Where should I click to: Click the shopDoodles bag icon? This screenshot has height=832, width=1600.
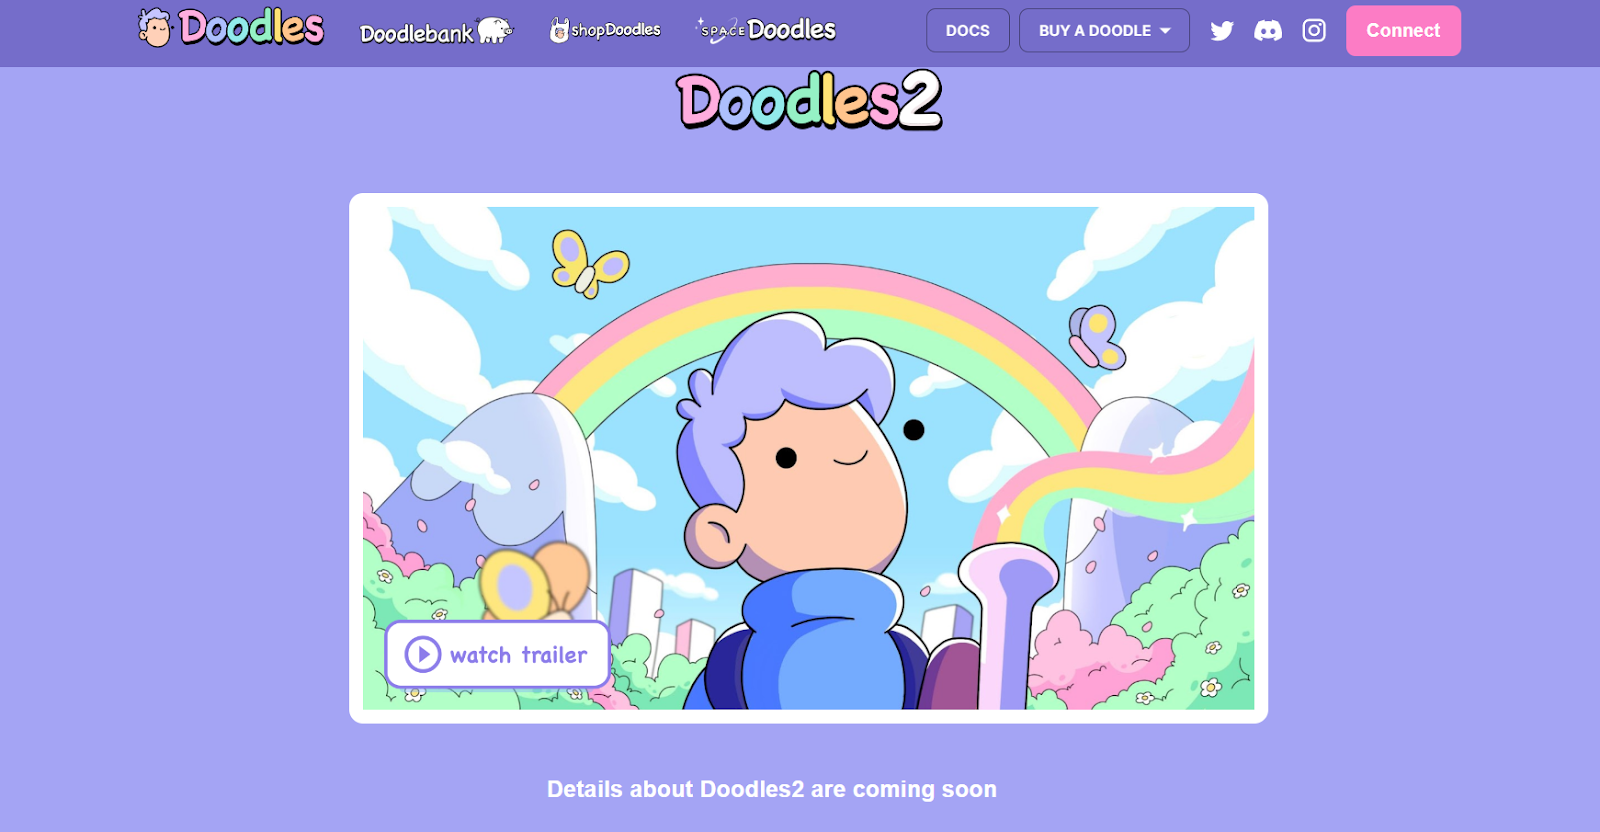click(x=559, y=31)
